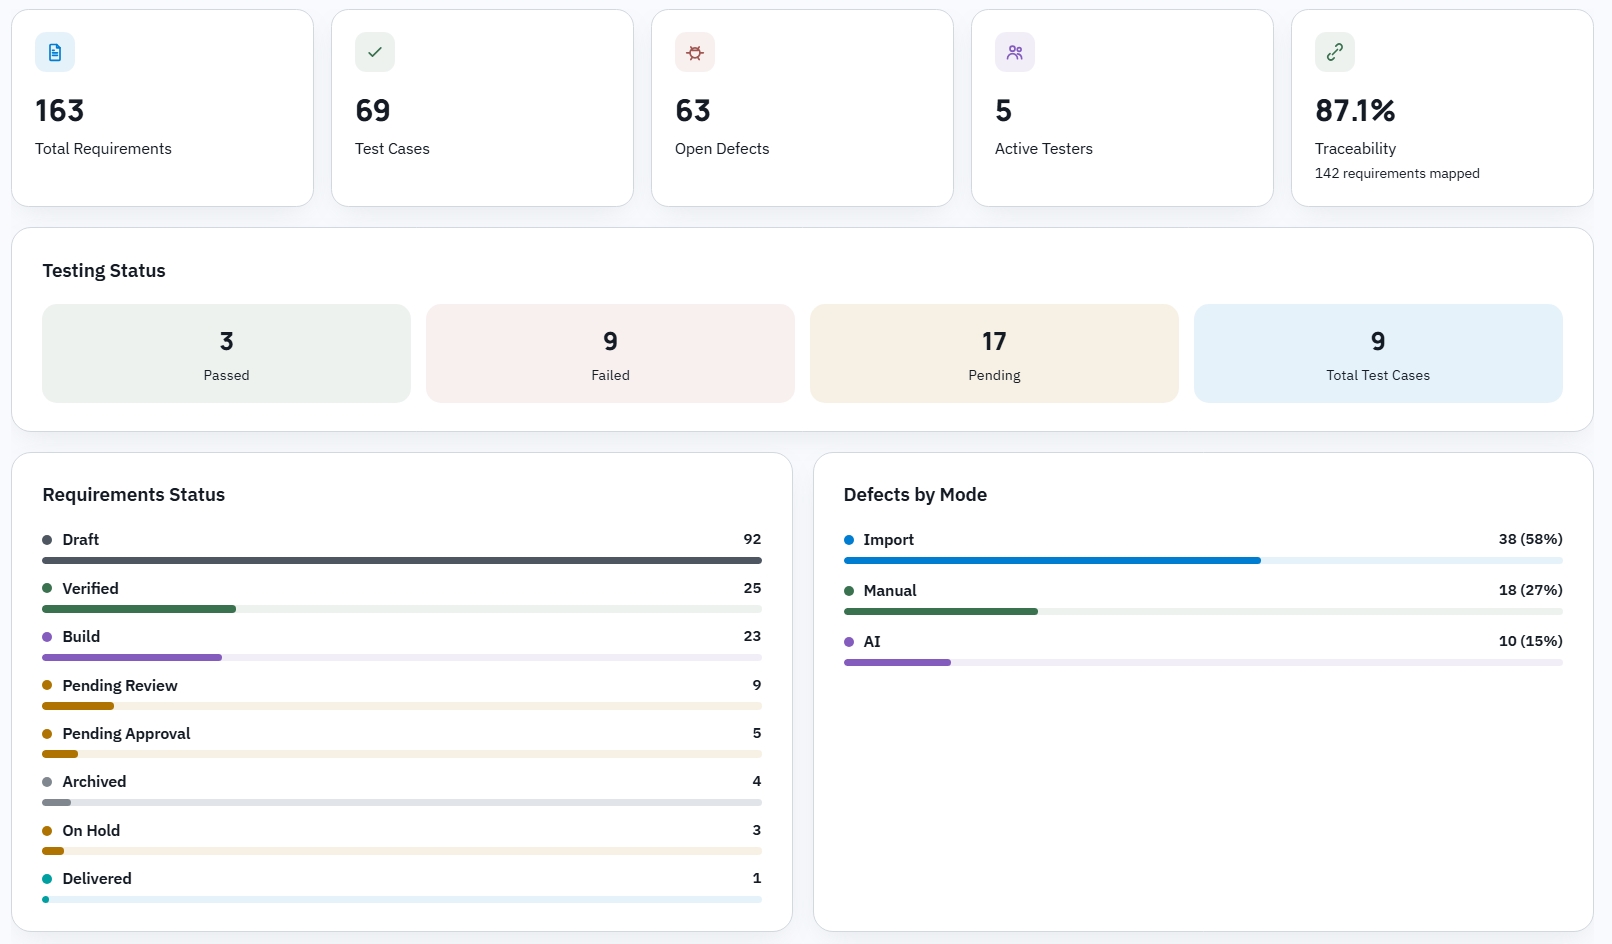Click the document icon above Total Requirements
The image size is (1612, 944).
point(55,52)
